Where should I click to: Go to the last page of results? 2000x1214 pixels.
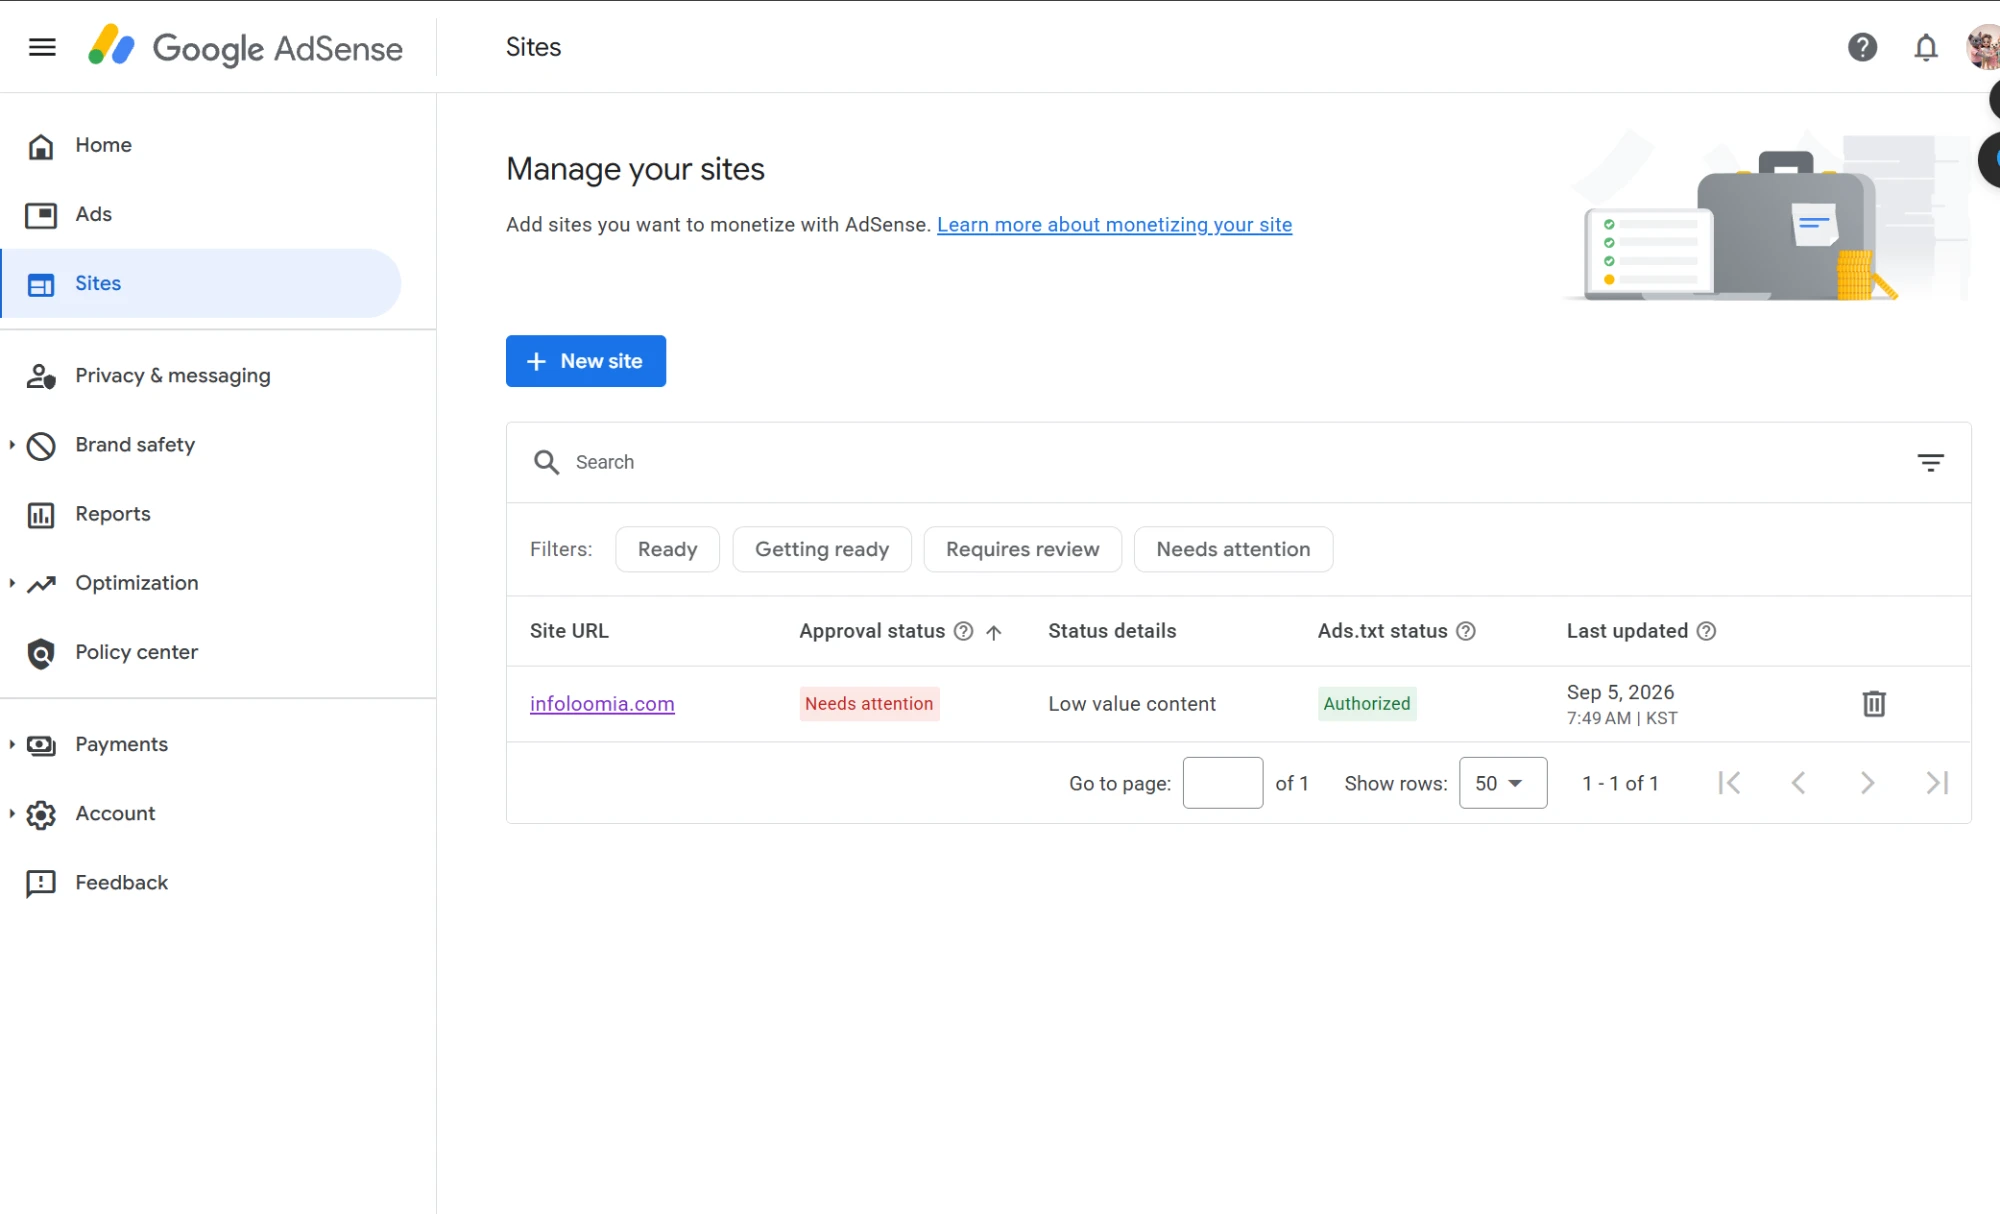[1937, 783]
